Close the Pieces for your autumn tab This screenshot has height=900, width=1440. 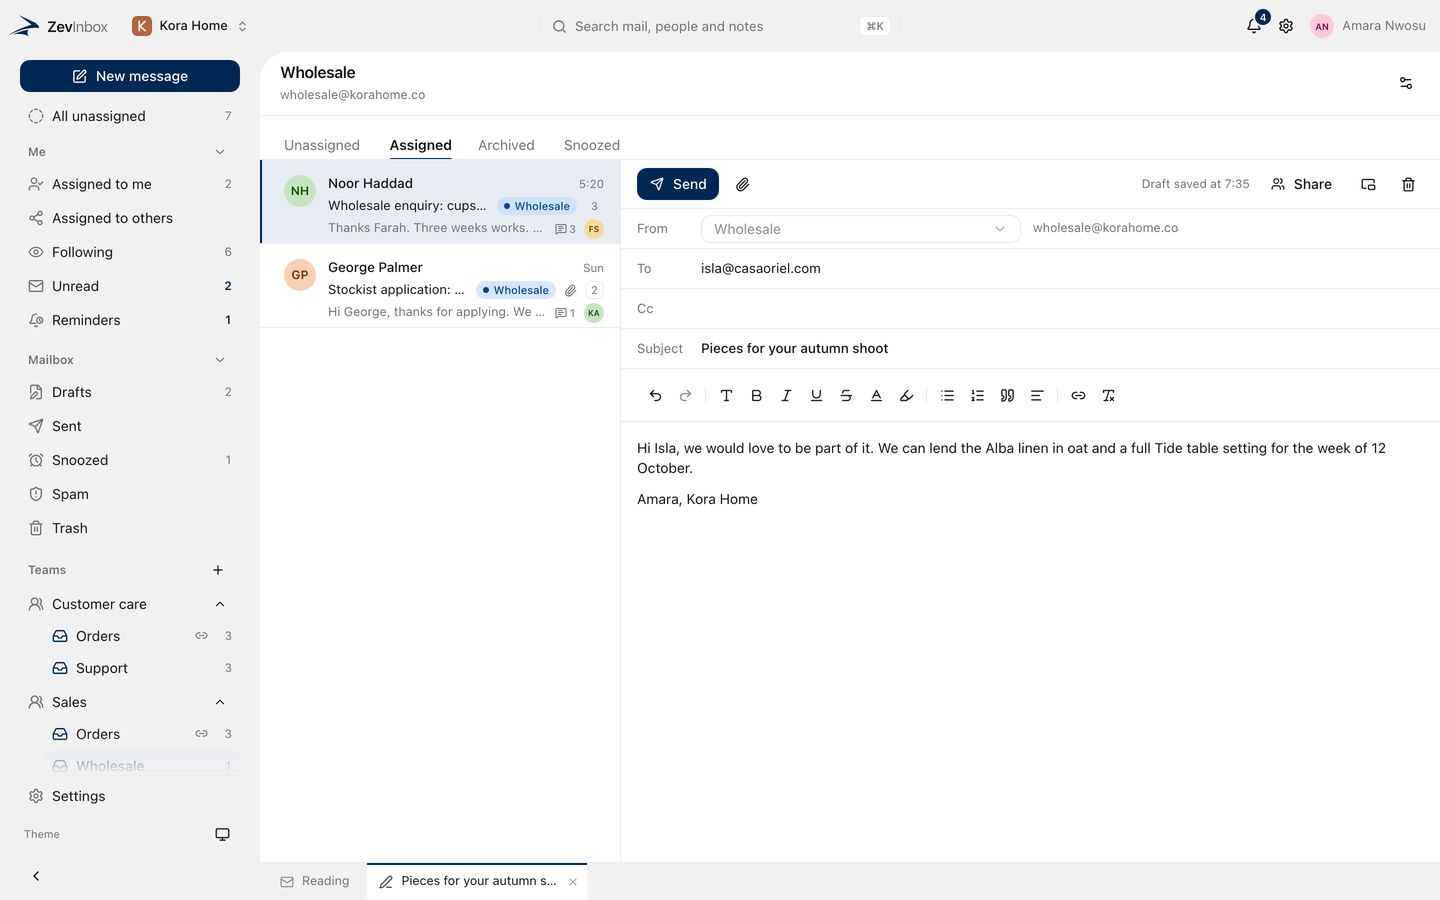573,882
